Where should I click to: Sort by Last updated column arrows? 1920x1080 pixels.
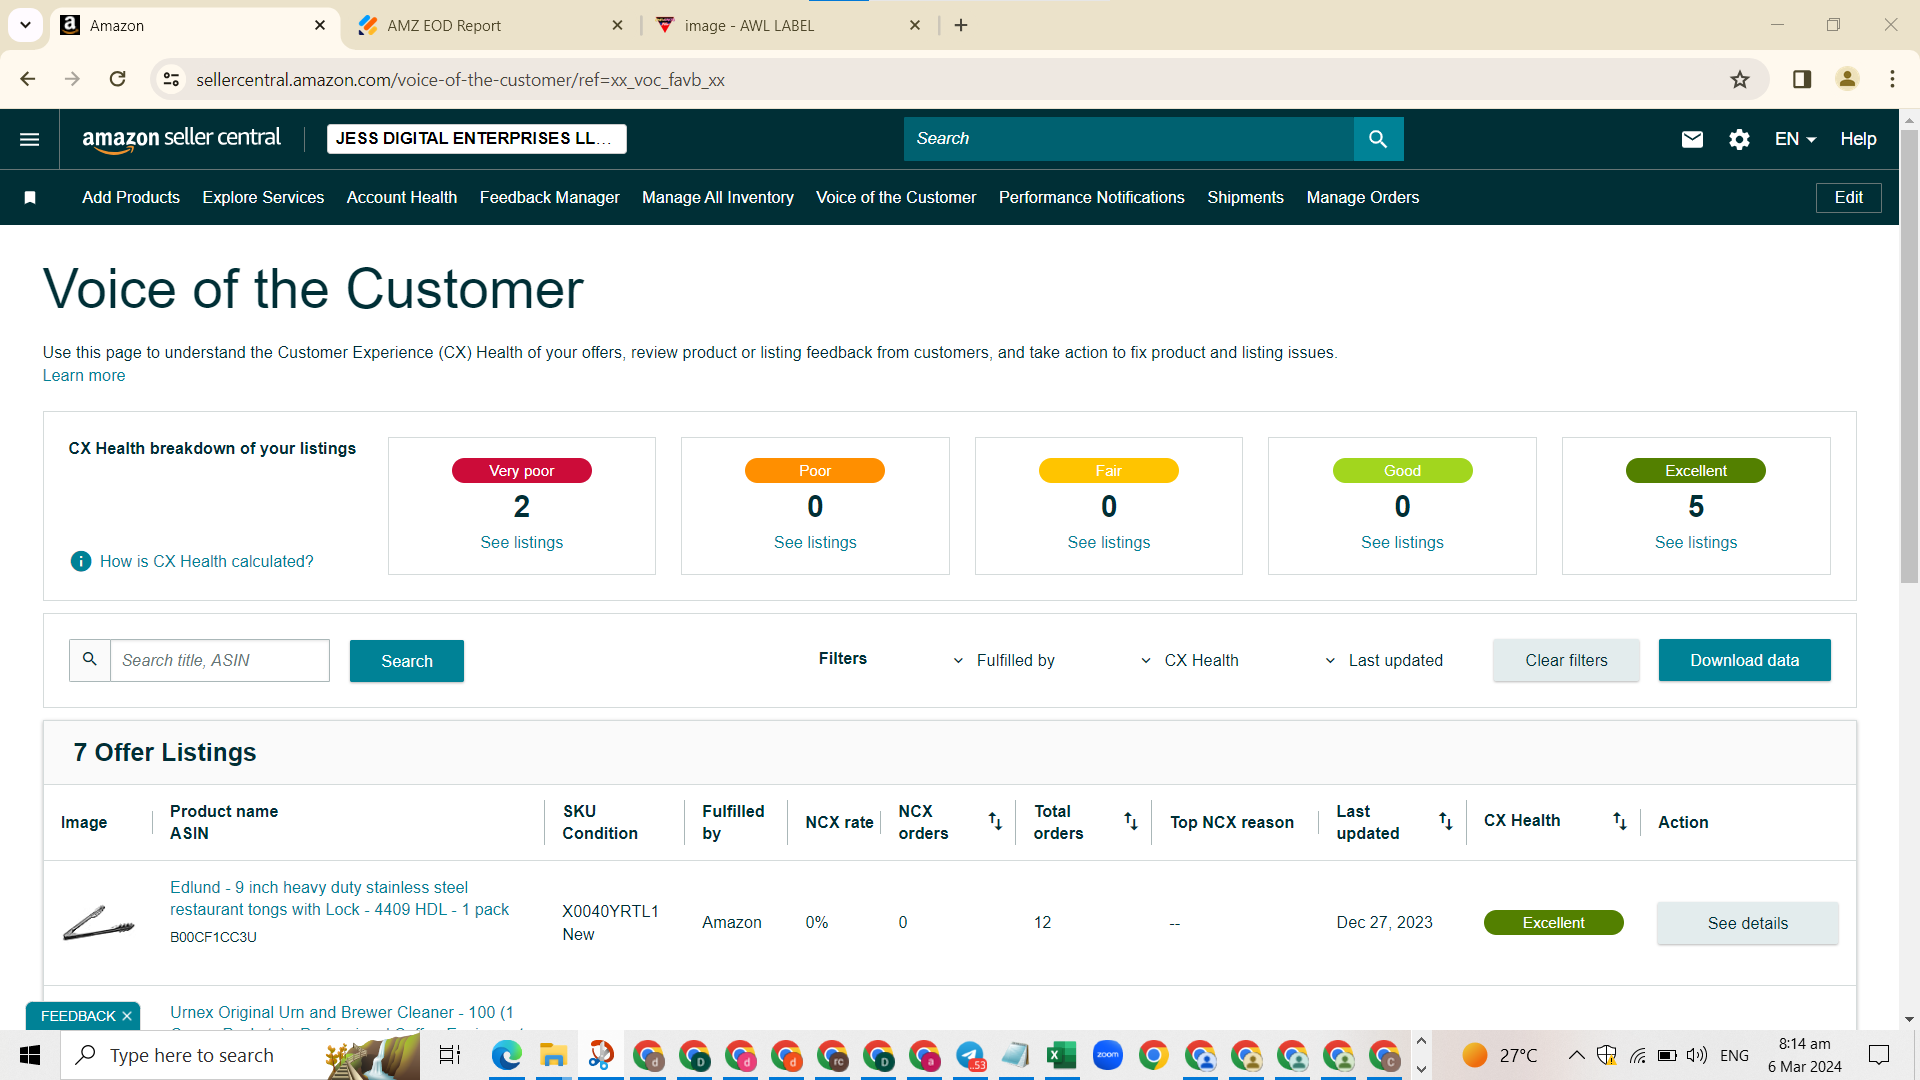[x=1446, y=821]
